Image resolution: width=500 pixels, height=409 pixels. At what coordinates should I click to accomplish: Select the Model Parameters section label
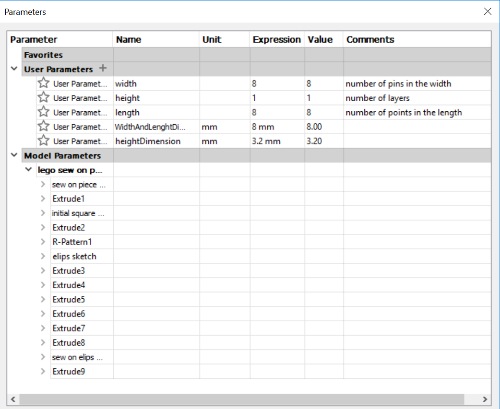pyautogui.click(x=62, y=155)
